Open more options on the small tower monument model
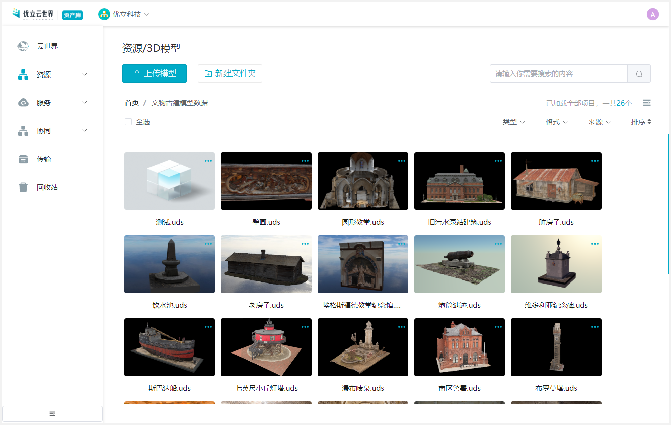671x425 pixels. (x=595, y=244)
